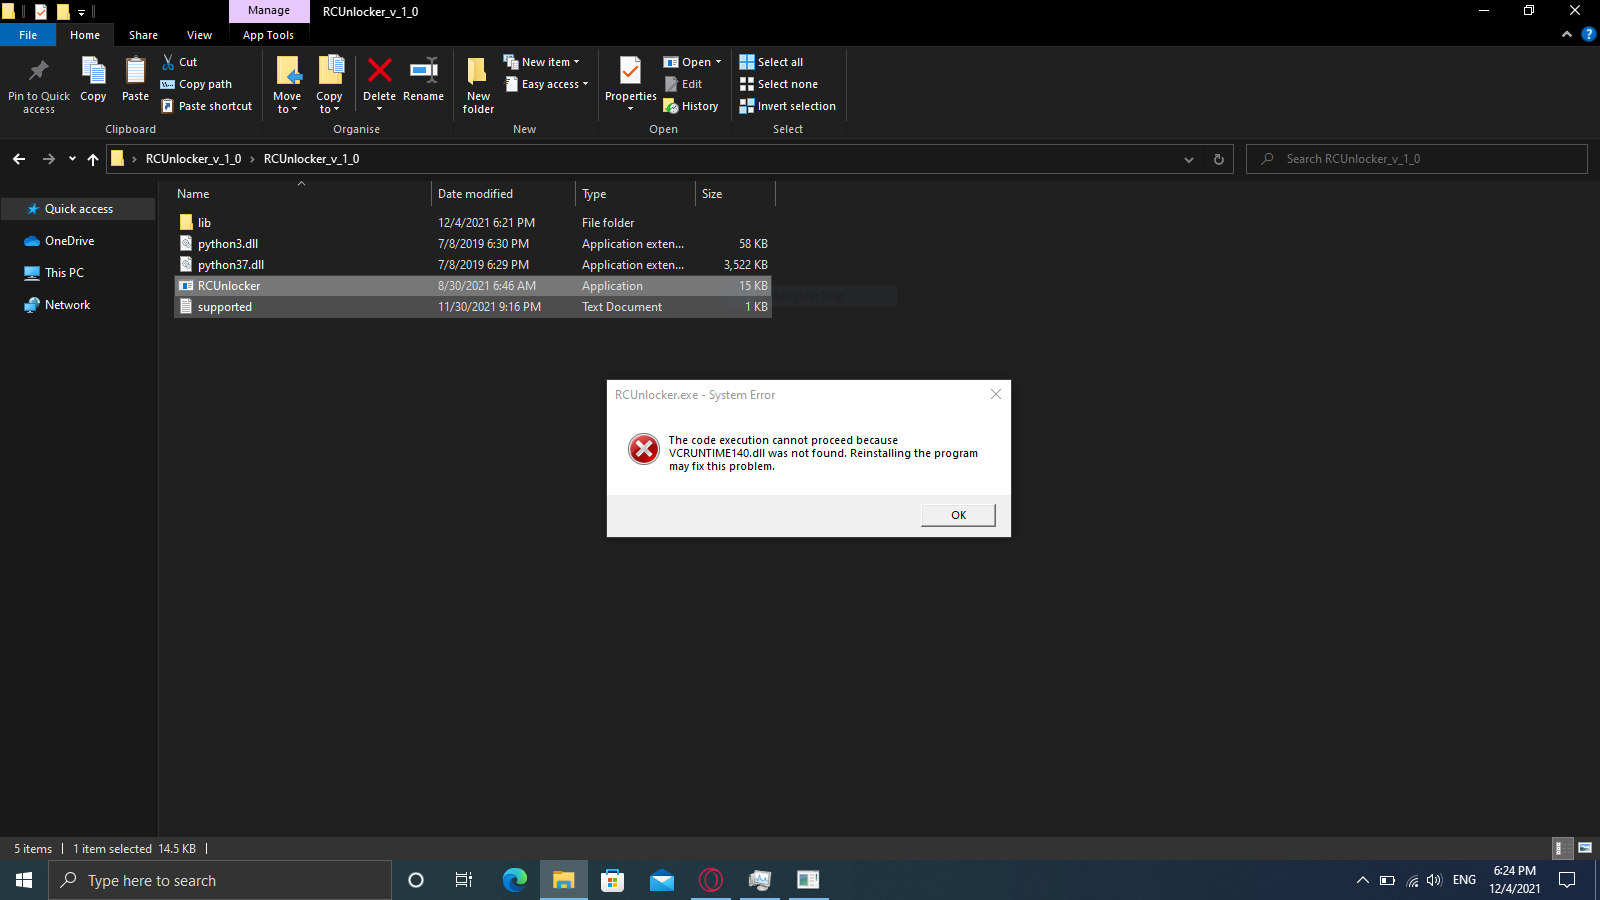Click Pin to Quick access icon

point(39,72)
